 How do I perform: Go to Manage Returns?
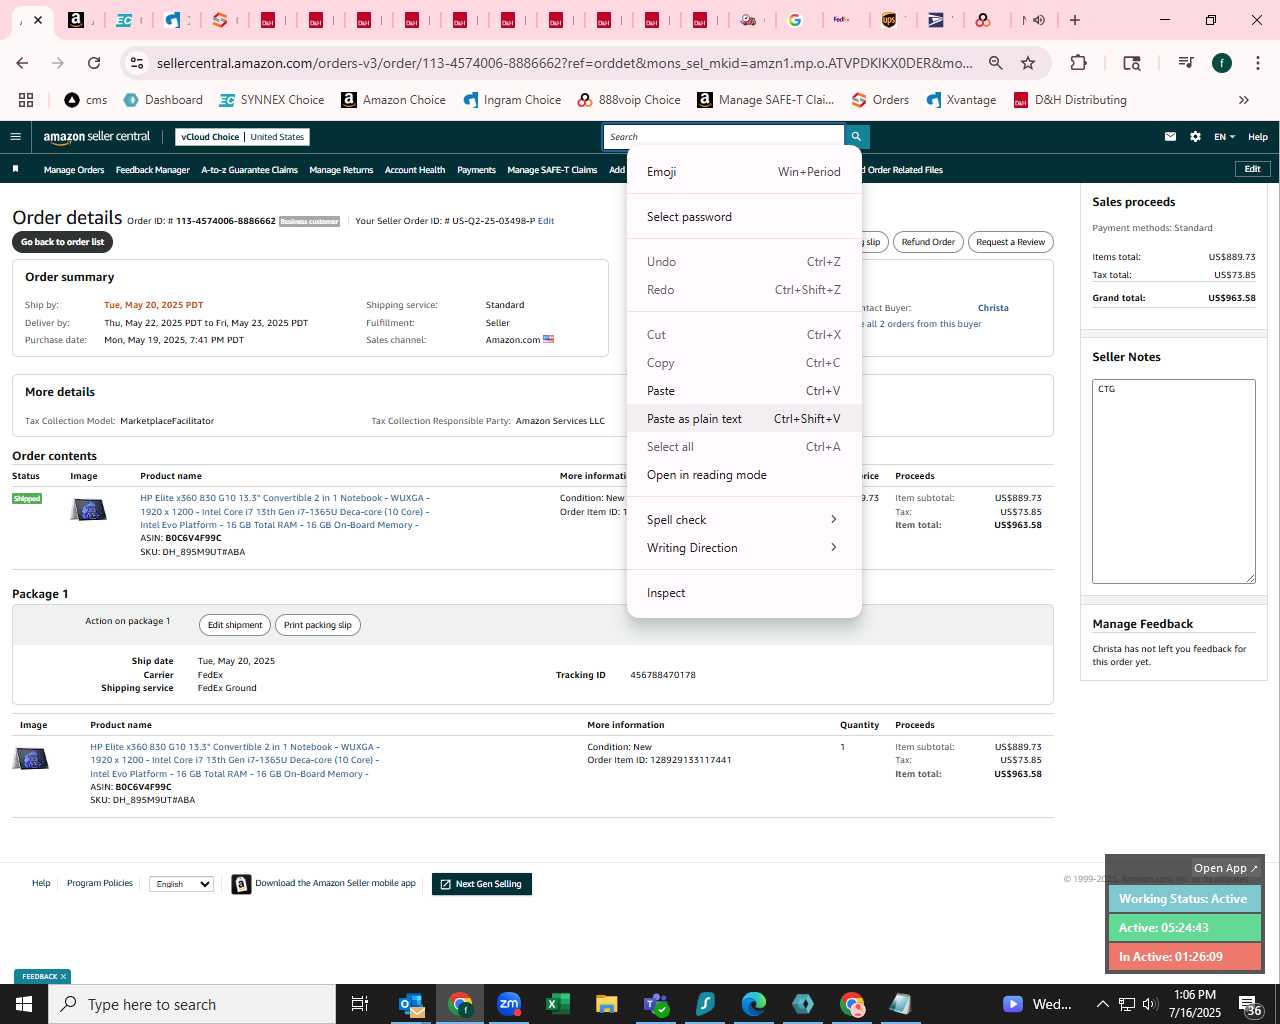click(341, 170)
